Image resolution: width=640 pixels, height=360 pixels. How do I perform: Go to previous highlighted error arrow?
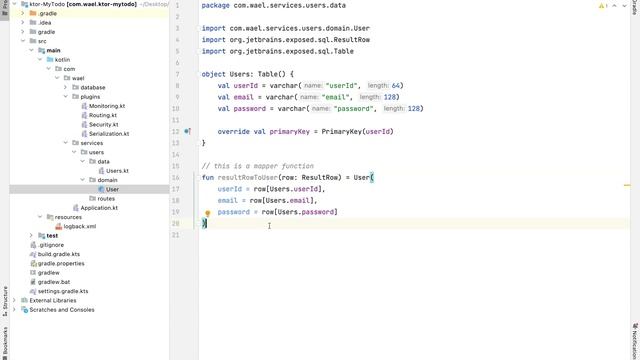pos(614,6)
